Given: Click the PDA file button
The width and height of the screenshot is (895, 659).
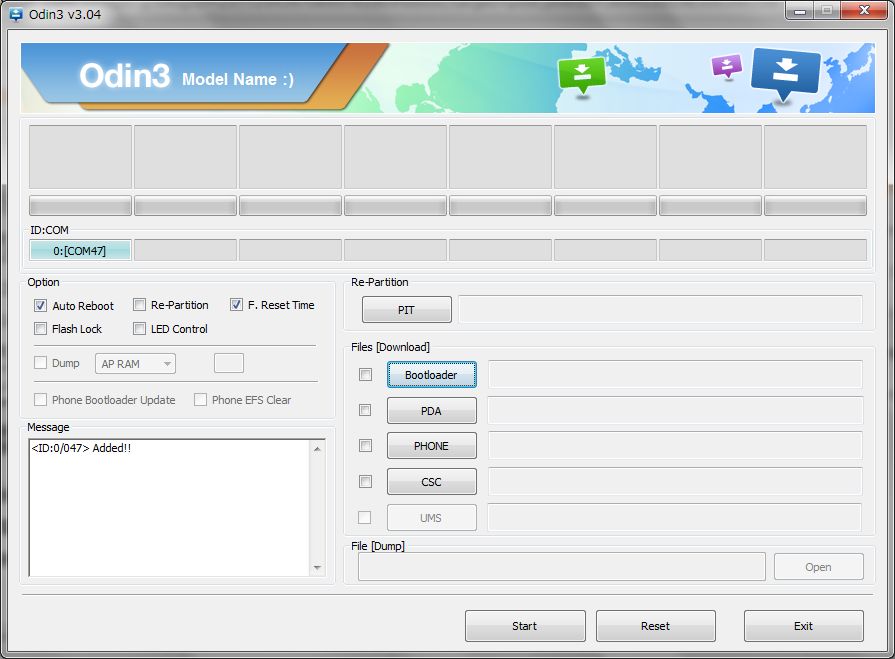Looking at the screenshot, I should (432, 411).
